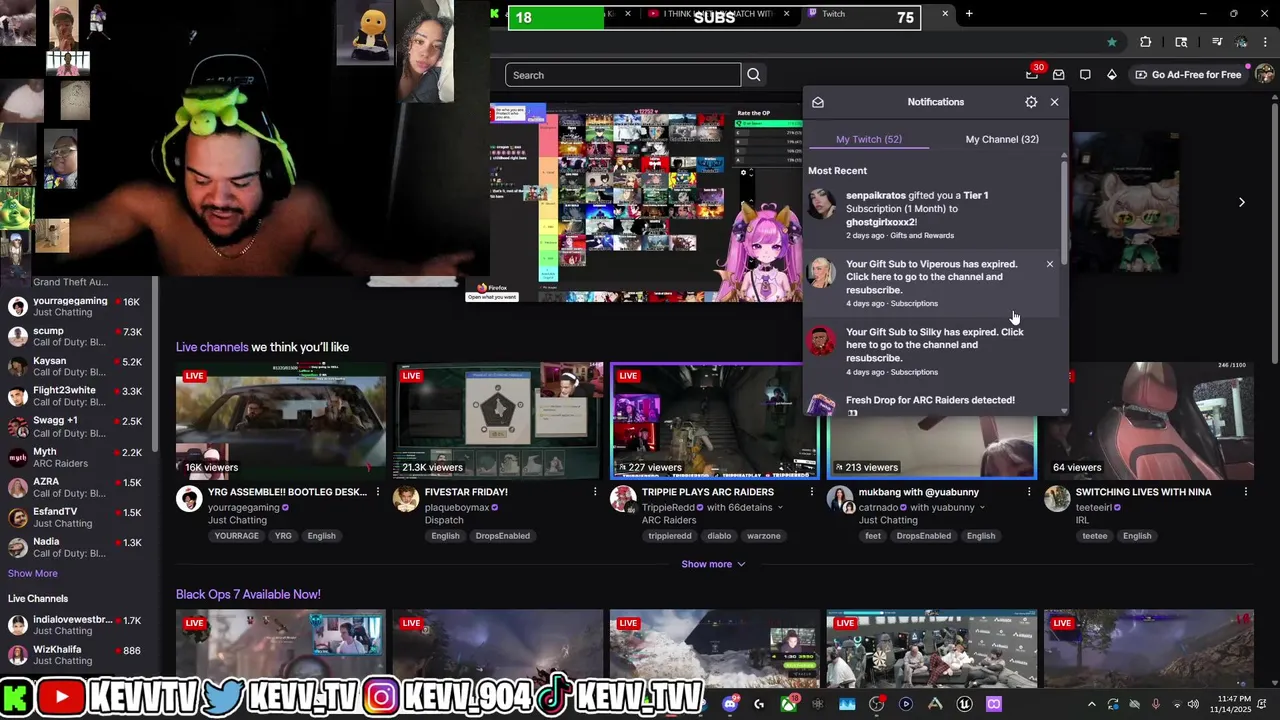Open options menu for FIVESTAR FRIDAY card
This screenshot has height=720, width=1280.
click(595, 492)
